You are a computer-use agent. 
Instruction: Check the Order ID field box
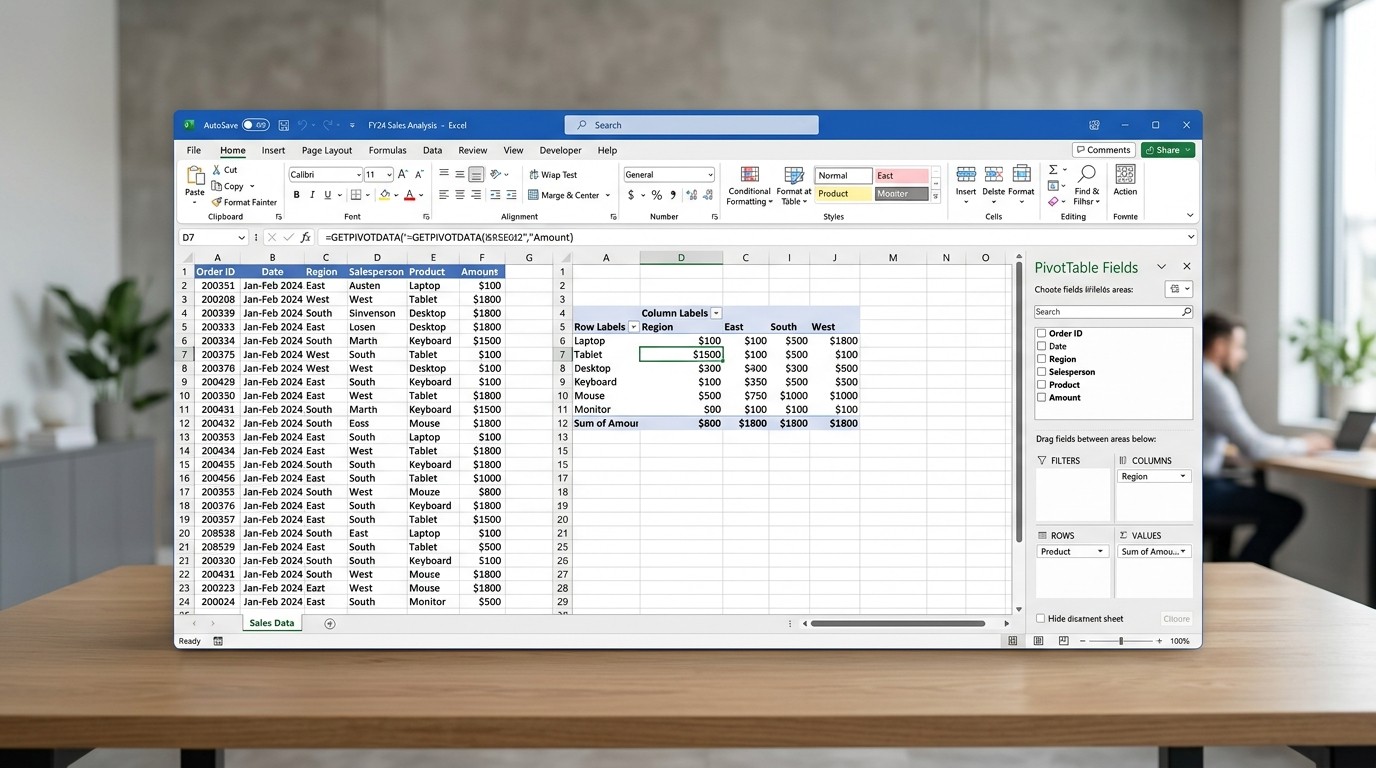pyautogui.click(x=1042, y=334)
